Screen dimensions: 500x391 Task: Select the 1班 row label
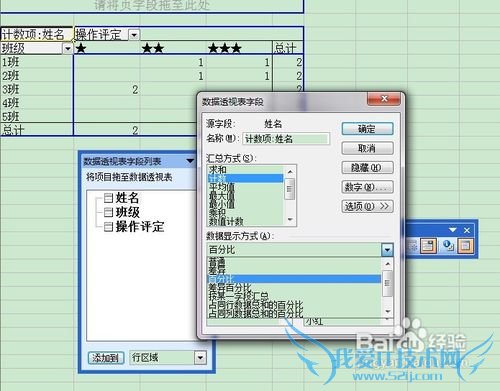tap(37, 62)
